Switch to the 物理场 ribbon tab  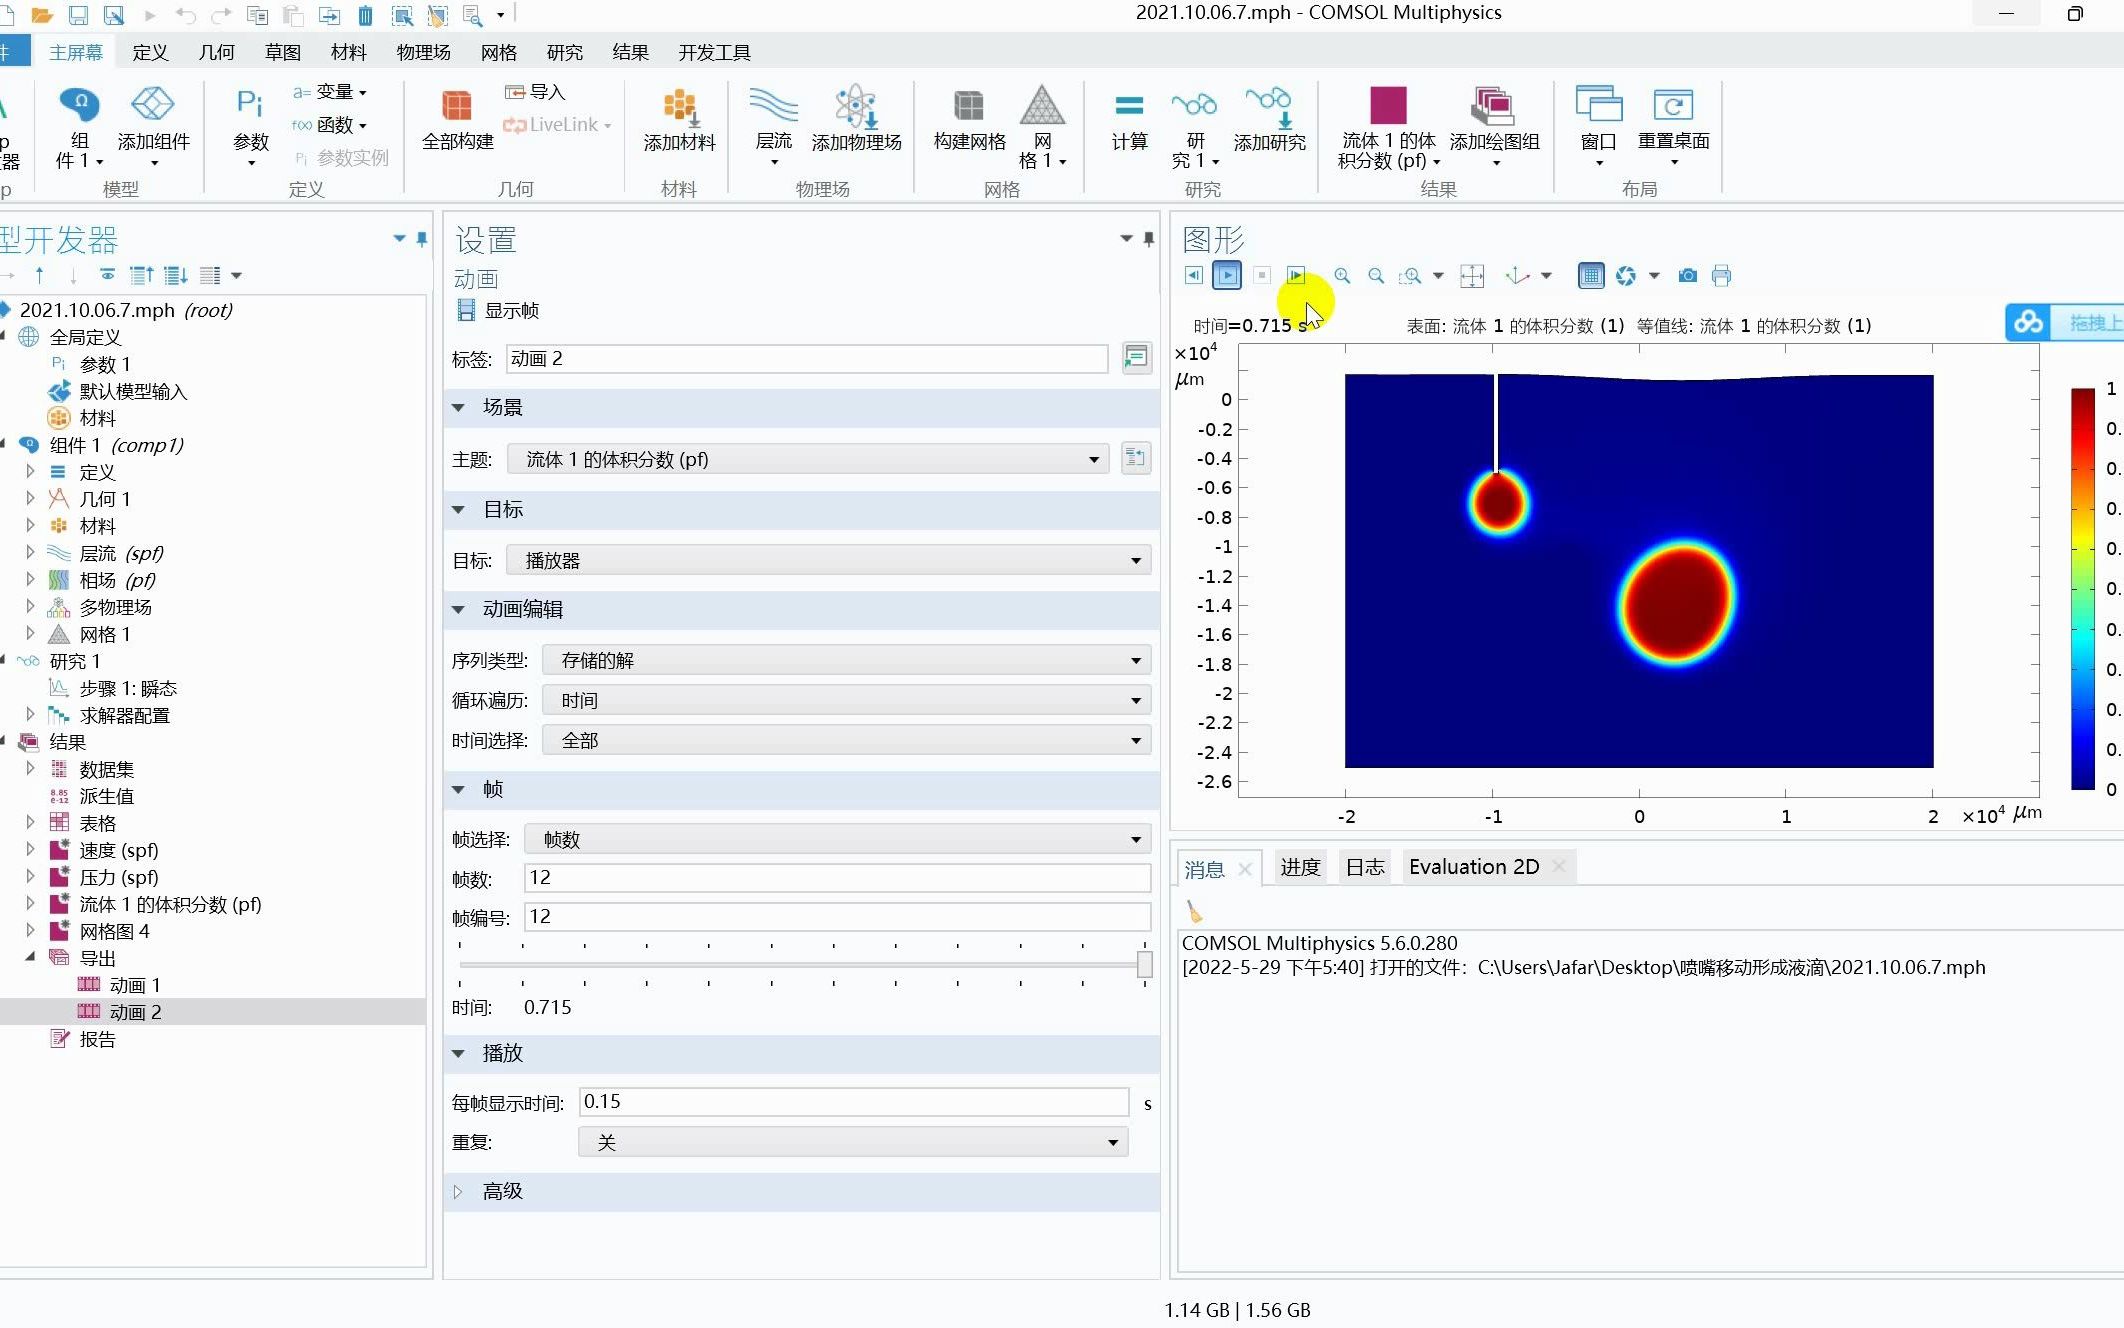423,51
